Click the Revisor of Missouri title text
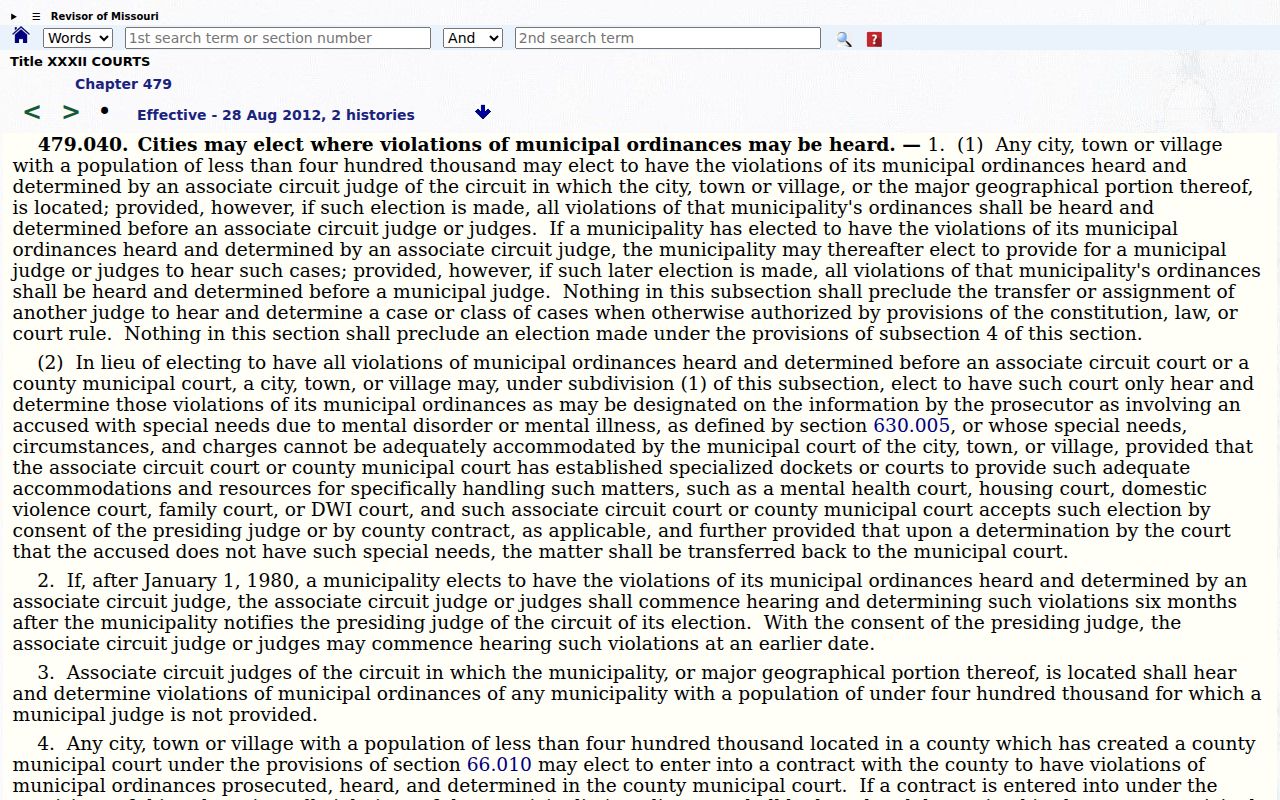 pos(104,16)
